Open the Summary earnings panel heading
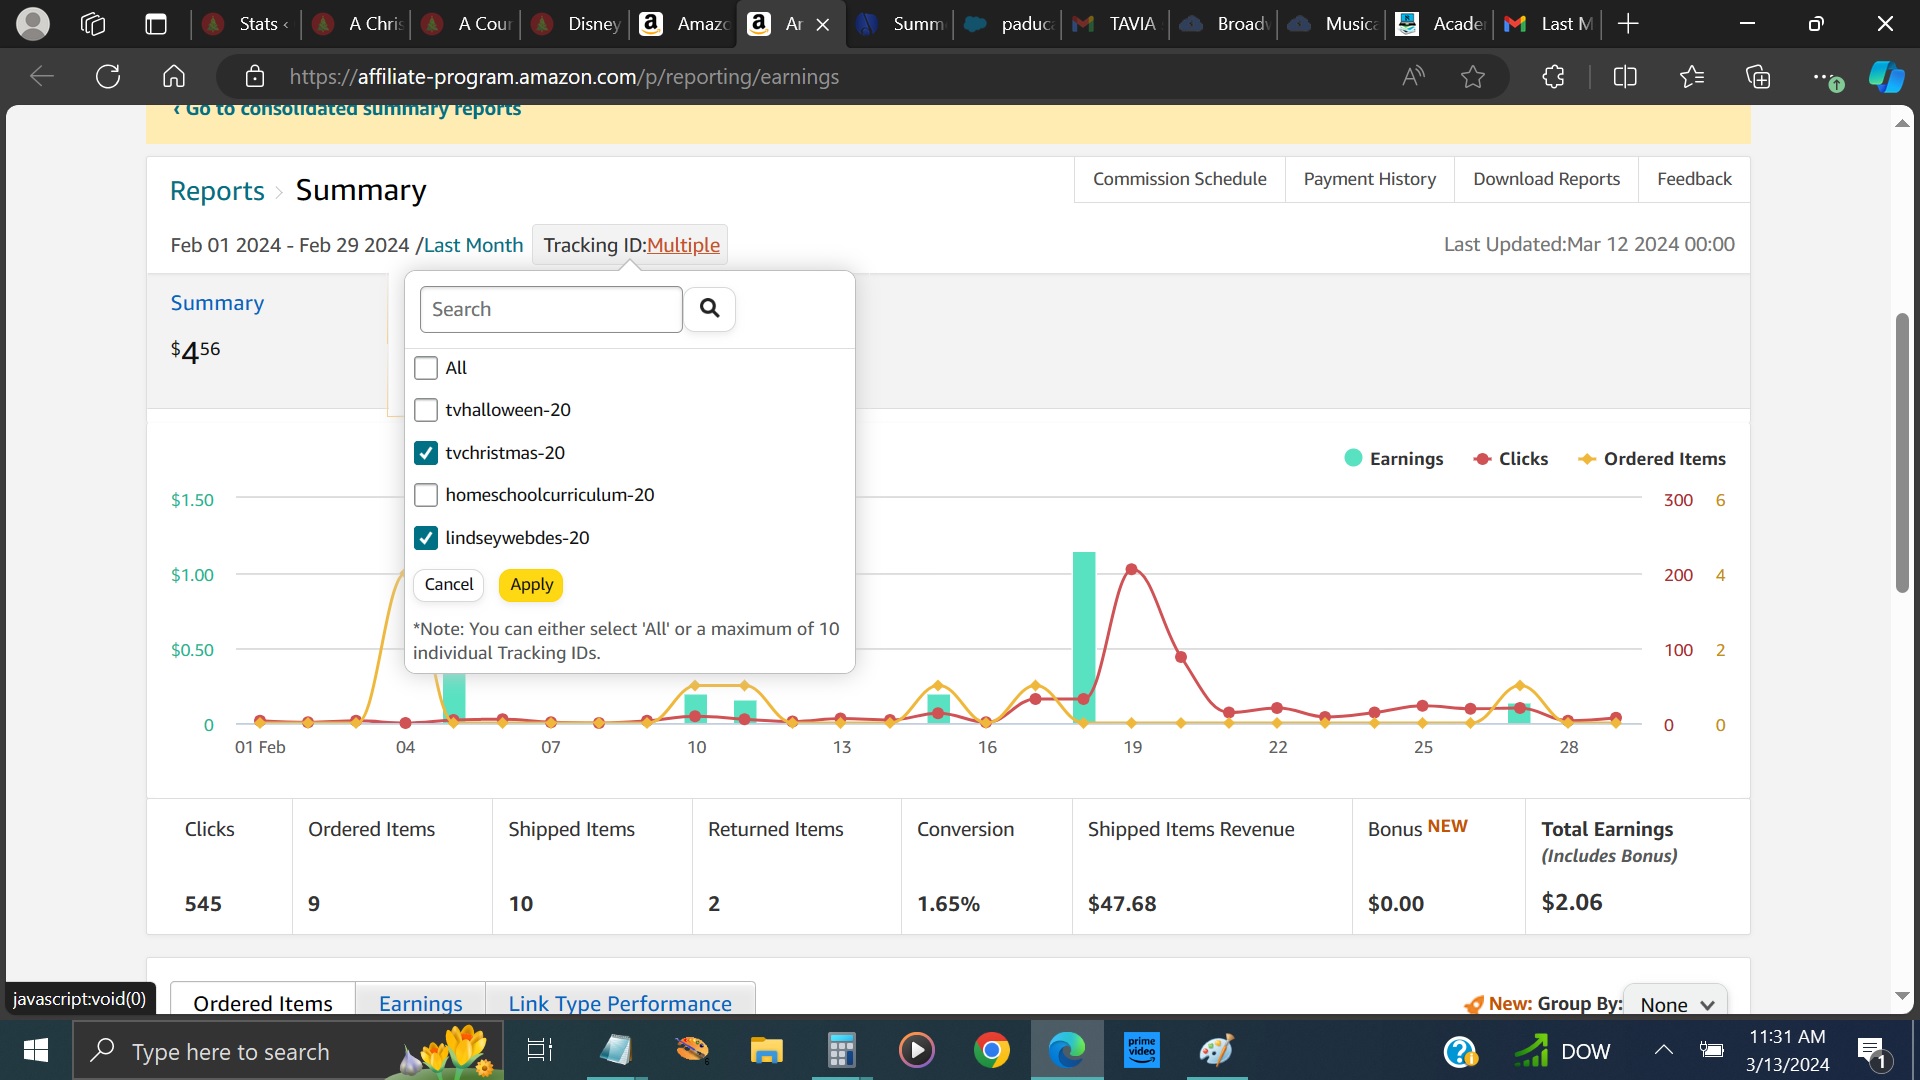Viewport: 1920px width, 1080px height. [x=217, y=303]
